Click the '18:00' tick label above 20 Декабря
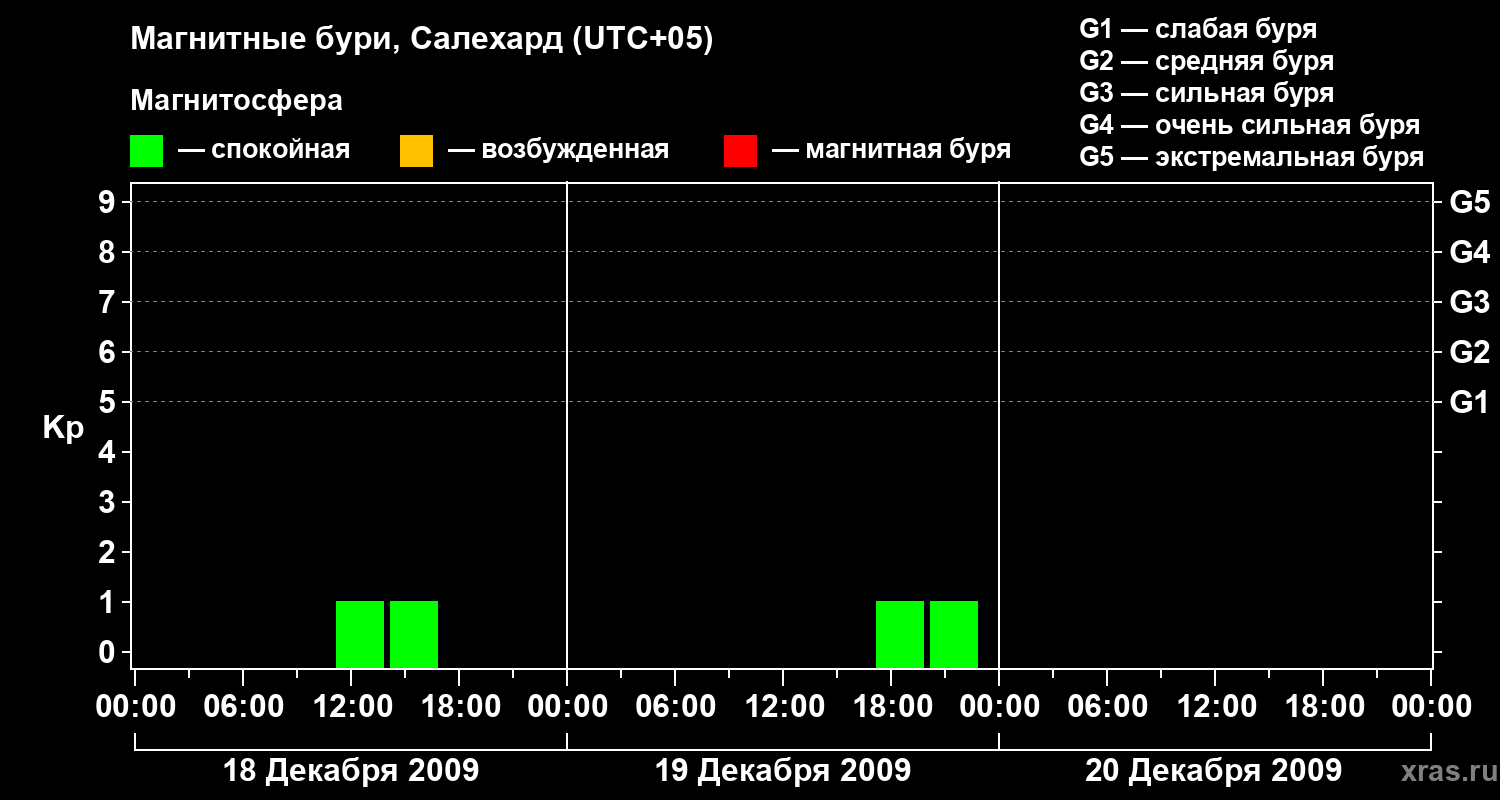1500x800 pixels. pyautogui.click(x=1323, y=706)
